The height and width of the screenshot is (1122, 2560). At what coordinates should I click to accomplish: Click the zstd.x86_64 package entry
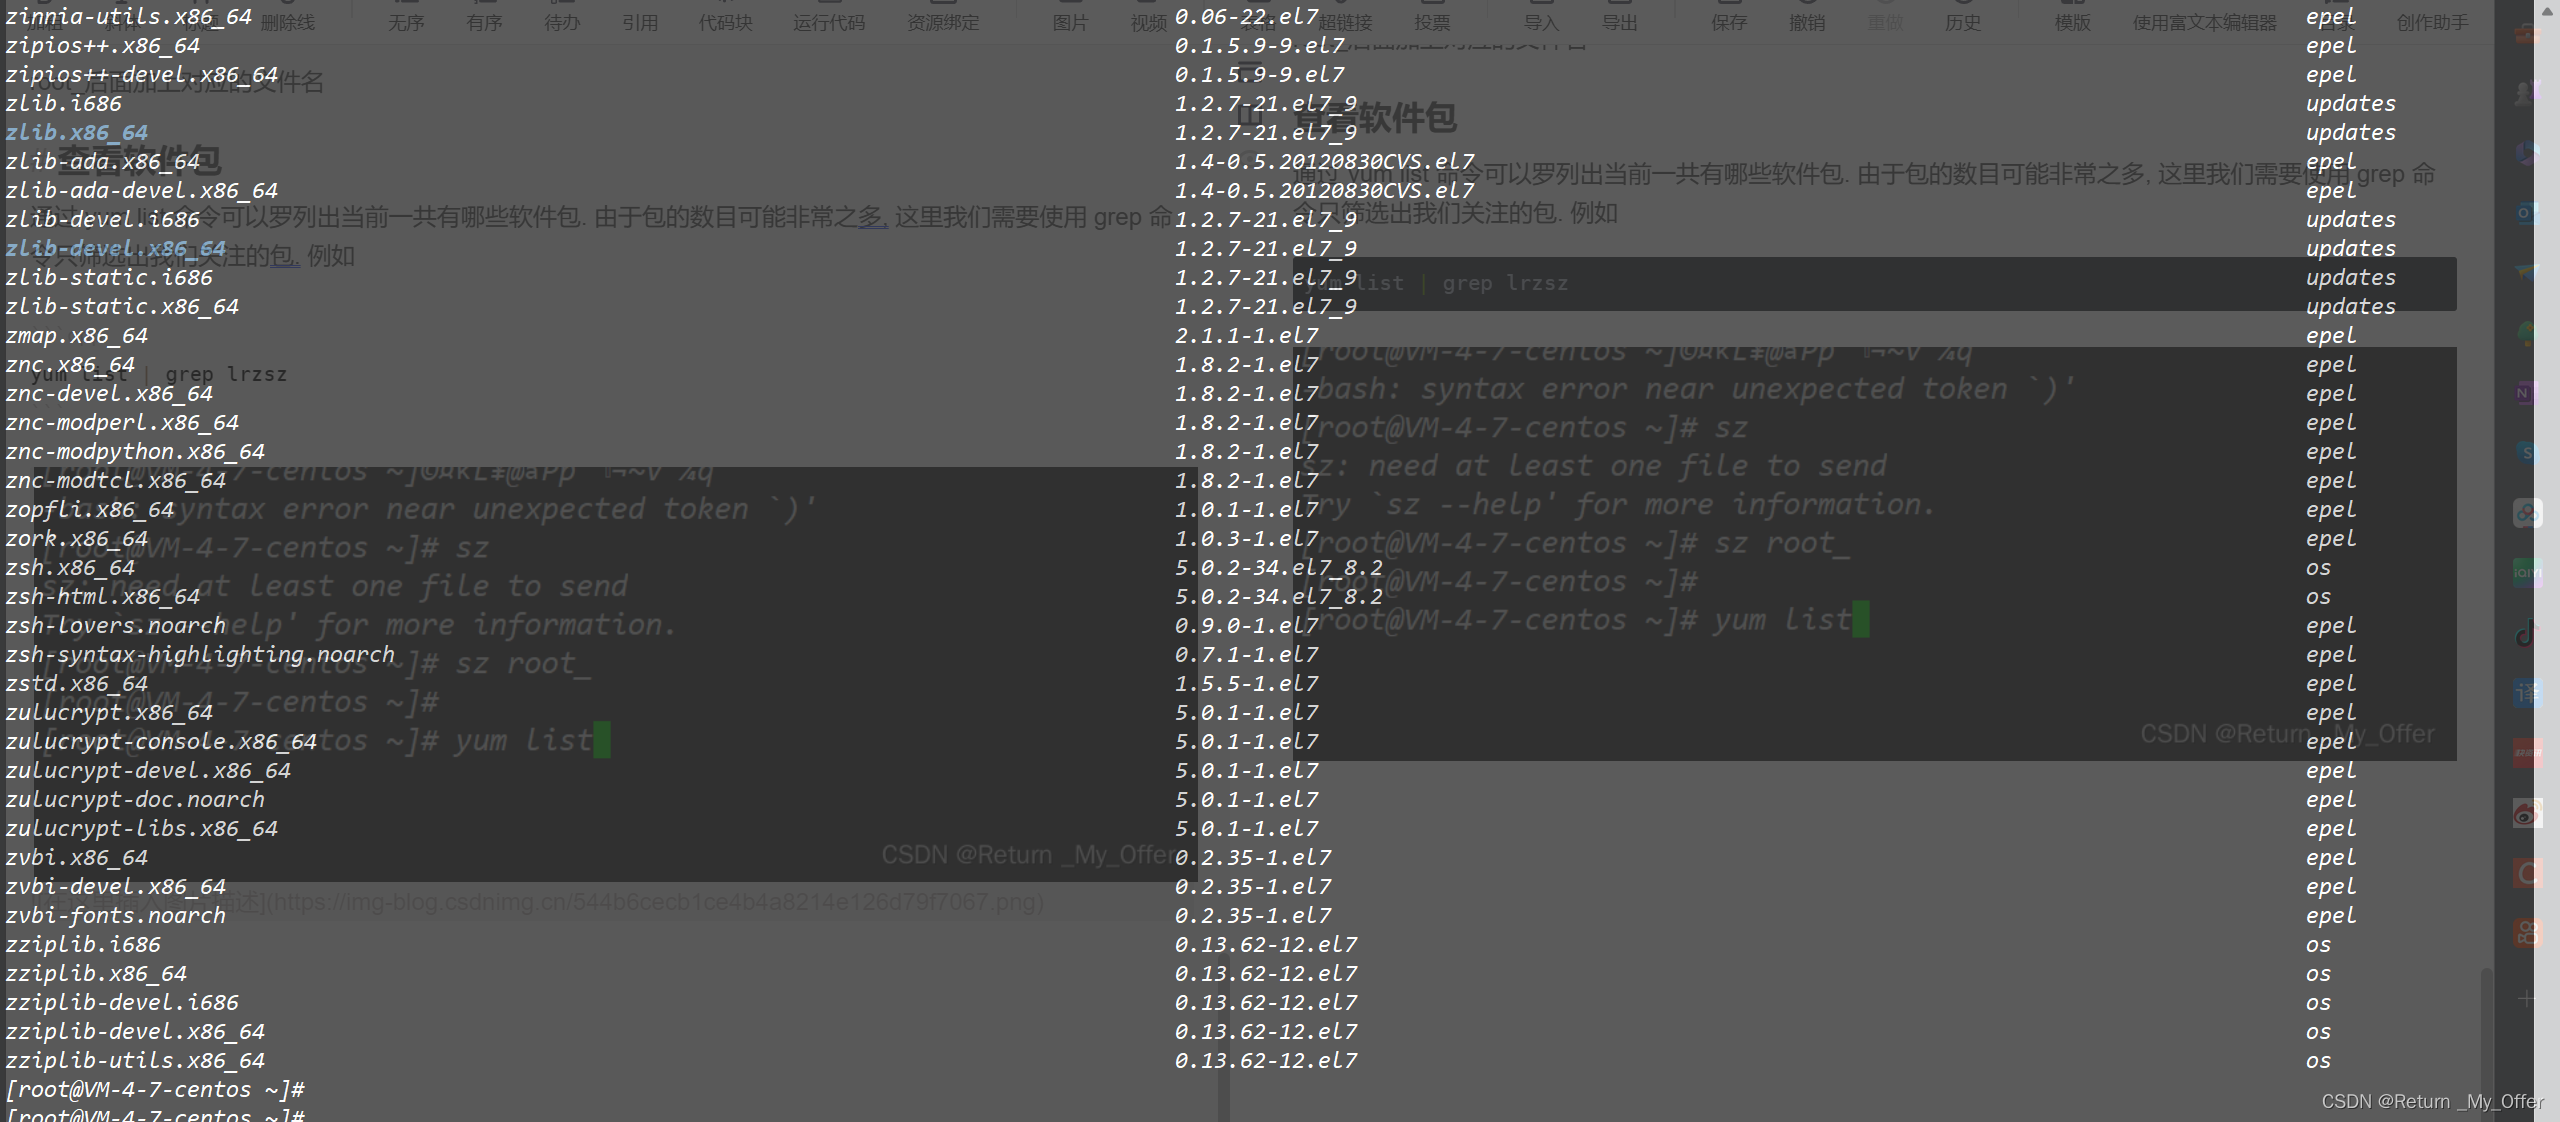77,683
